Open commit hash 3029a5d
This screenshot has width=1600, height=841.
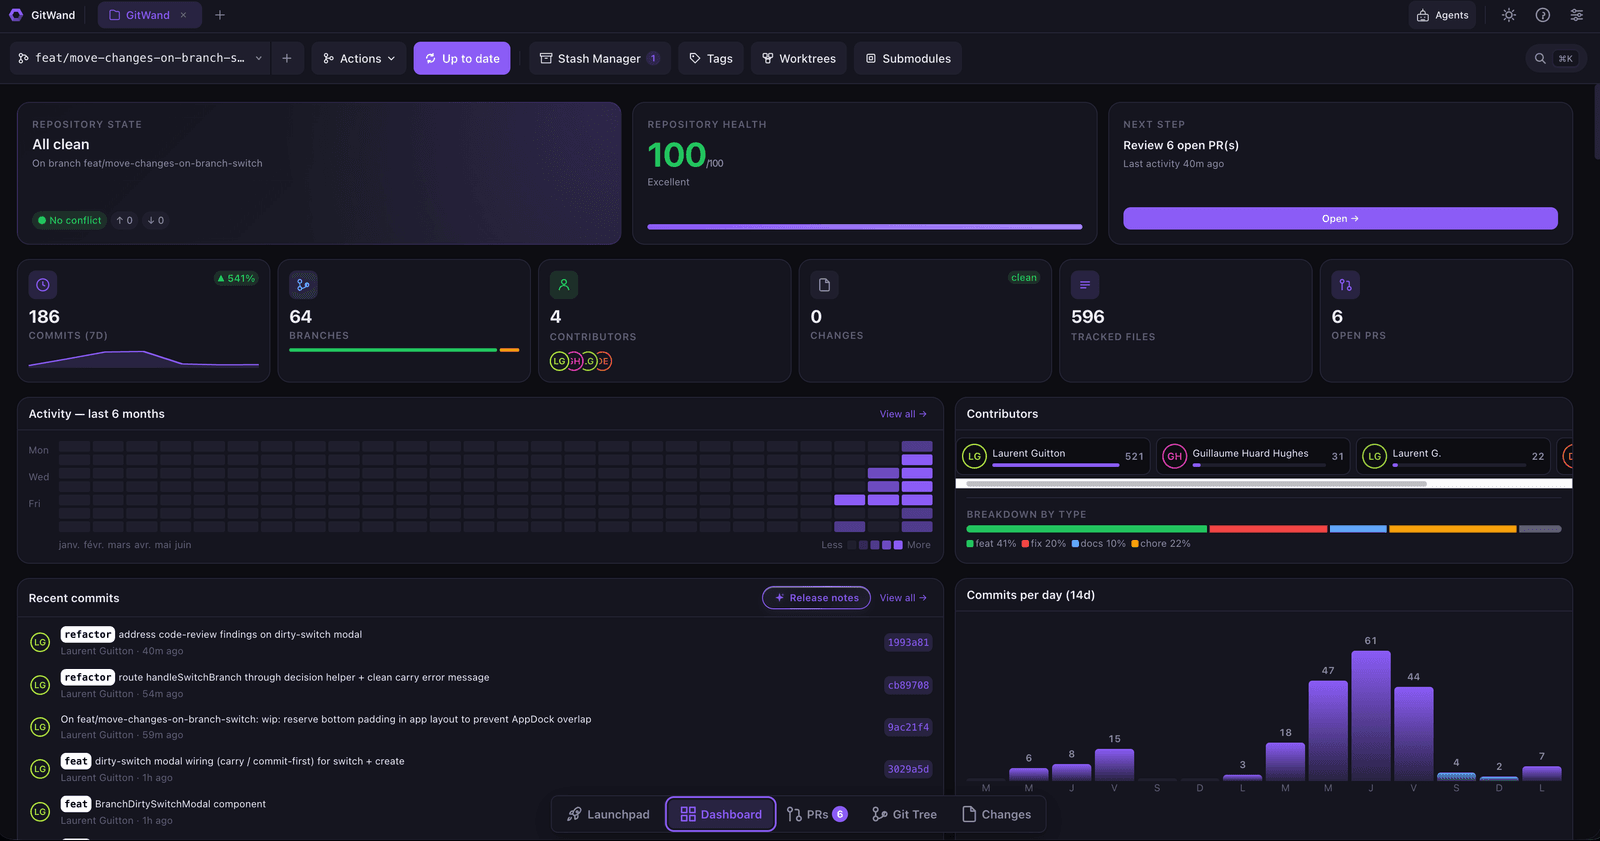pos(908,770)
